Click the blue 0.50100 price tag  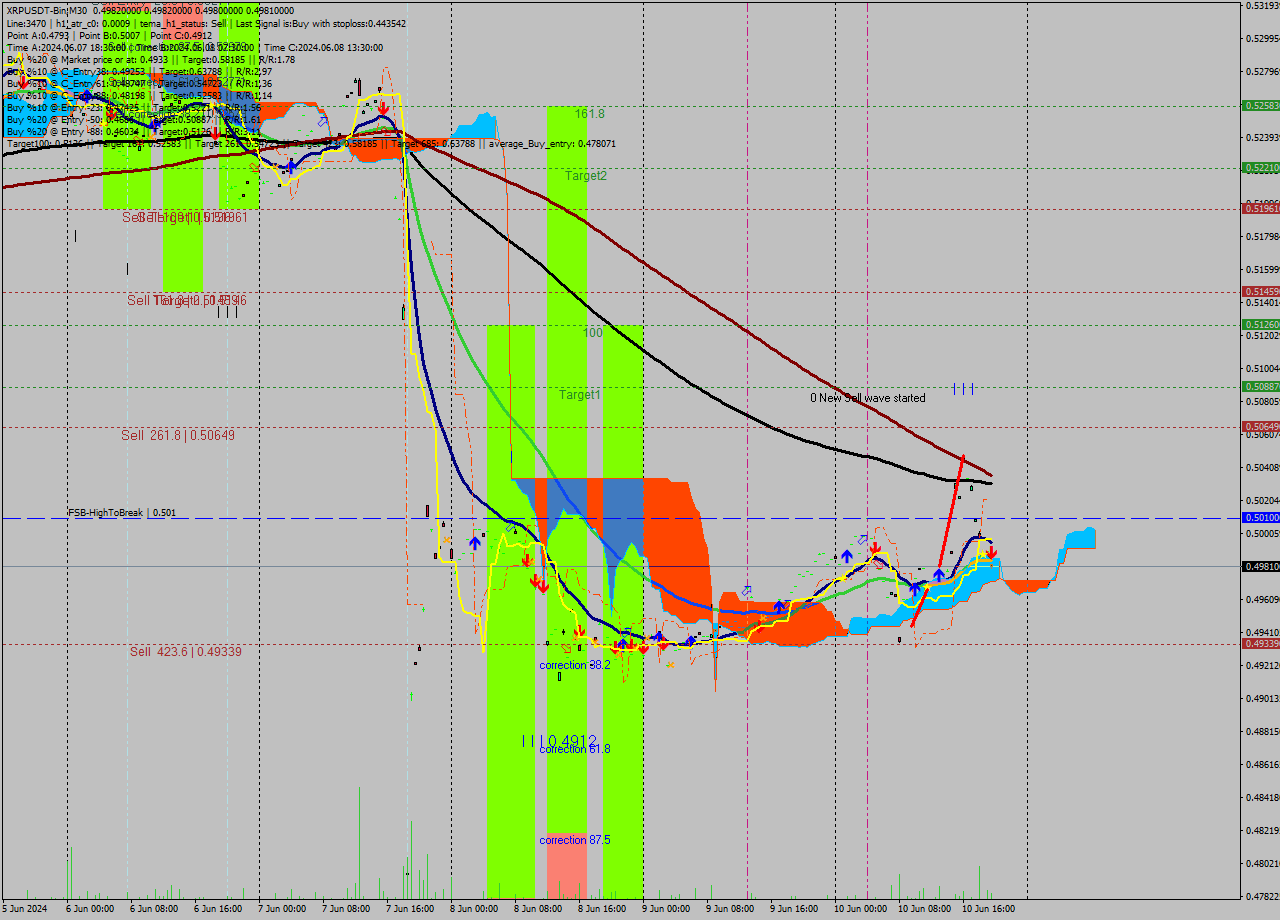(x=1260, y=517)
